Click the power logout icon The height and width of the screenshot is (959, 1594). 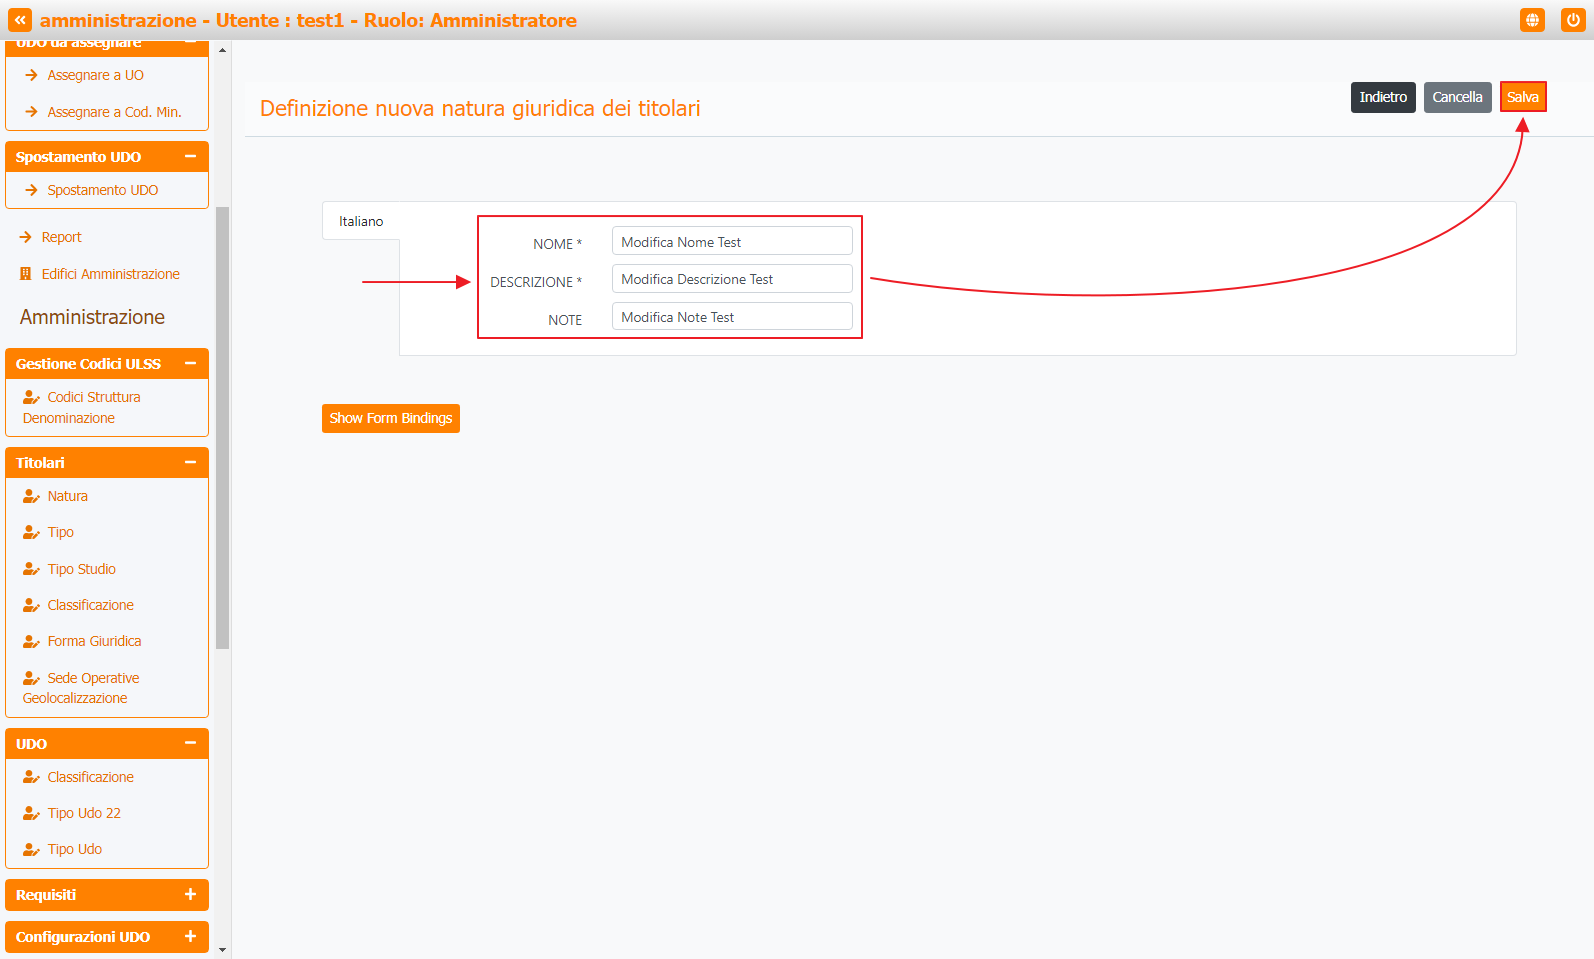[x=1573, y=20]
